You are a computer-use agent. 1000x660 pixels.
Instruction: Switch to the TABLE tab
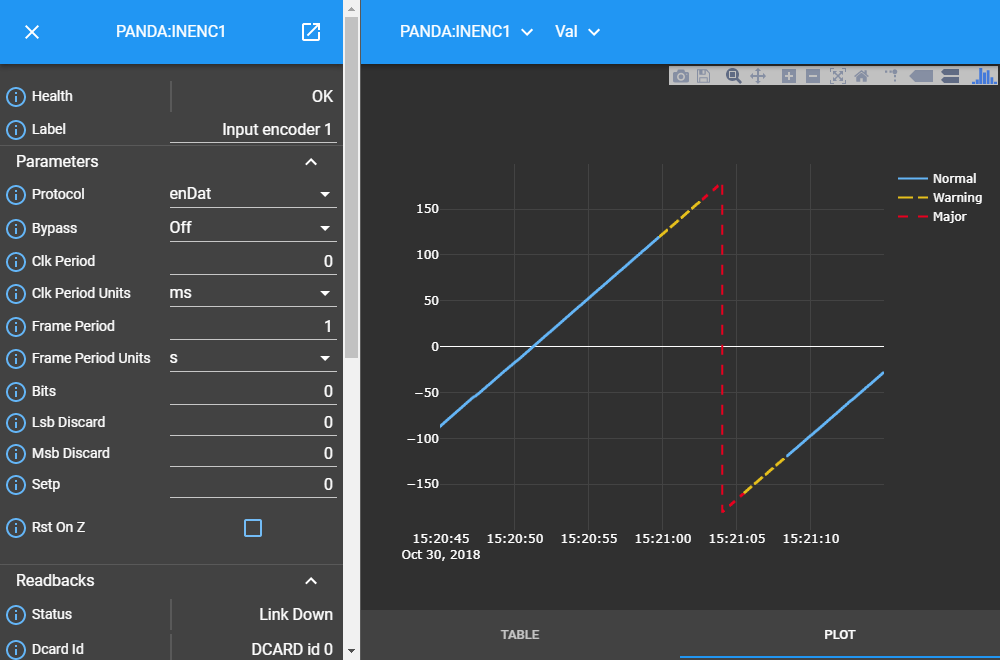coord(520,635)
